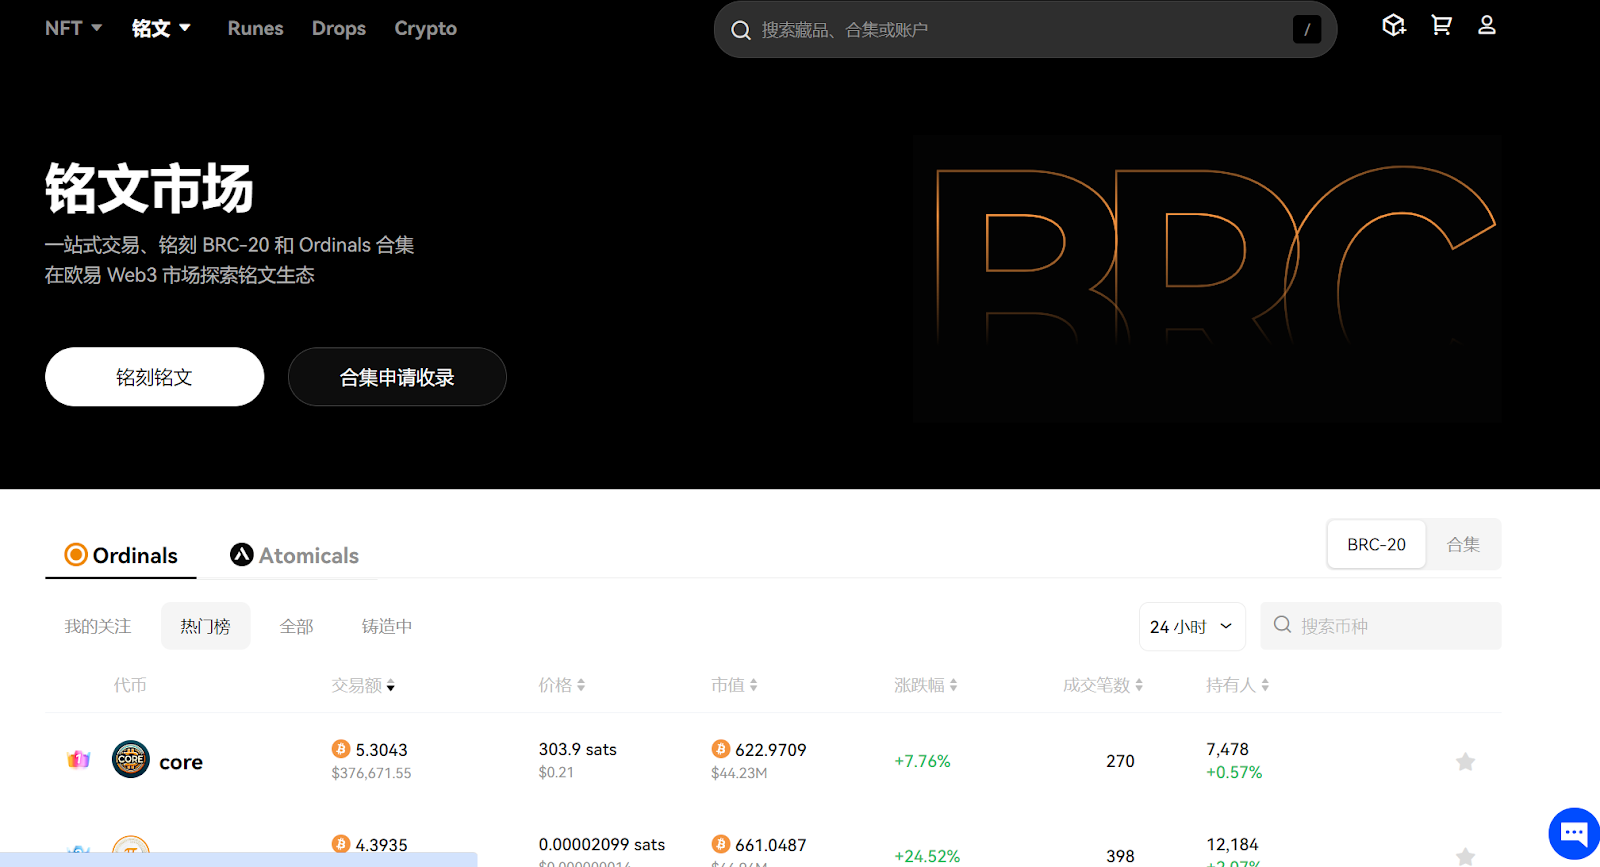
Task: Expand the NFT dropdown menu
Action: [x=74, y=28]
